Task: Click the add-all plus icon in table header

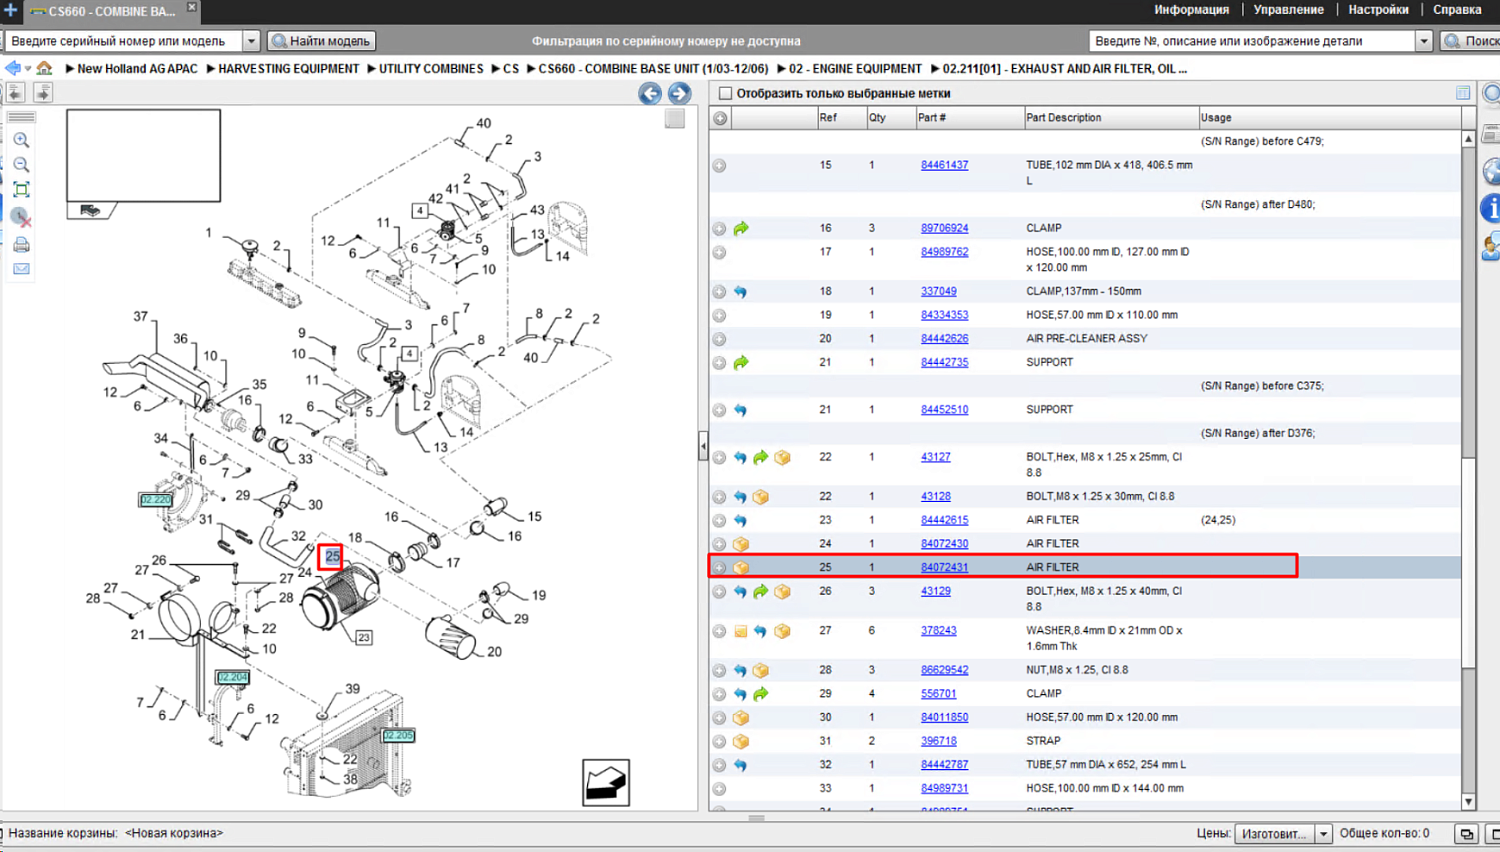Action: pyautogui.click(x=720, y=118)
